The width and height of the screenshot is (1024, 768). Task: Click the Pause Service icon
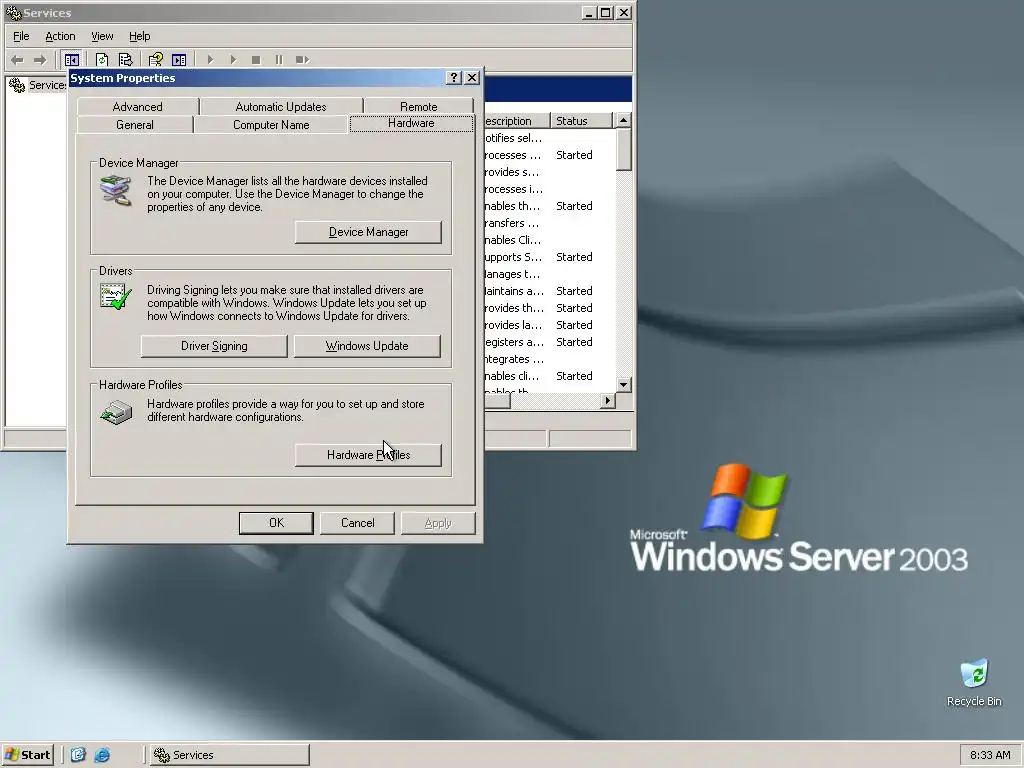coord(279,60)
